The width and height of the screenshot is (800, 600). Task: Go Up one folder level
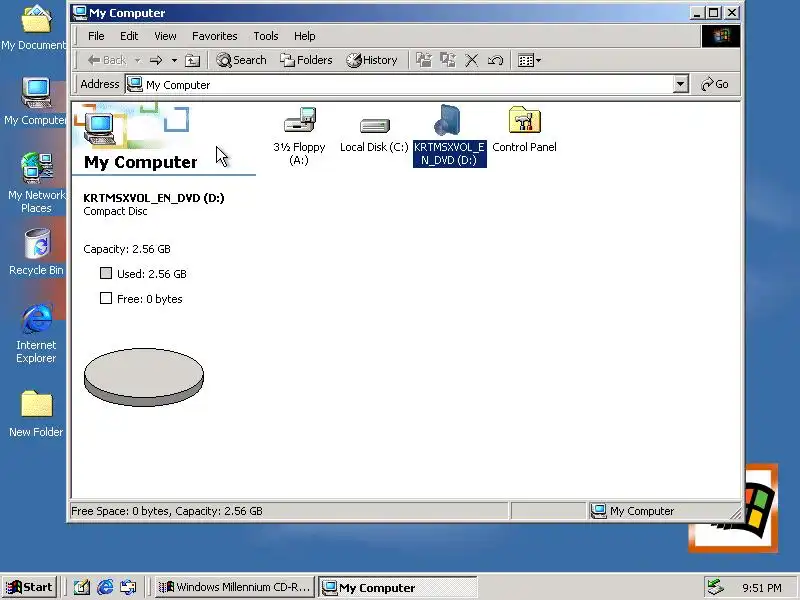coord(192,60)
